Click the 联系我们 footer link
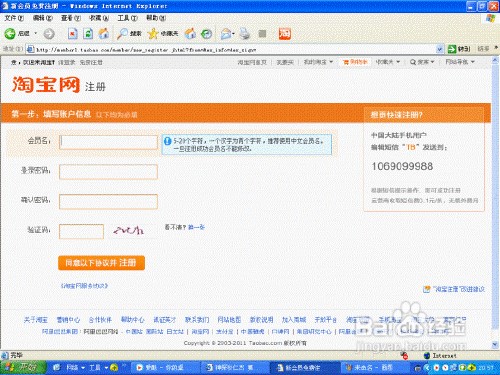500x375 pixels. [x=197, y=320]
